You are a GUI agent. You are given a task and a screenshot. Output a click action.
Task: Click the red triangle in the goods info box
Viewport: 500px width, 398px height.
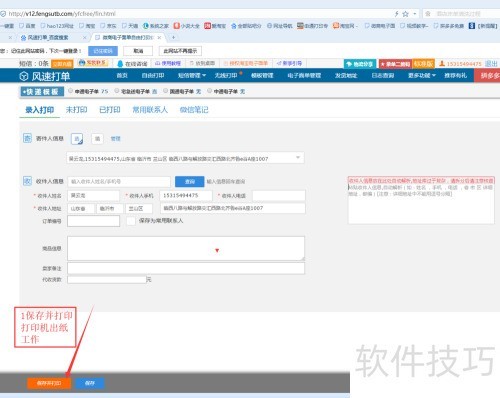pos(217,250)
